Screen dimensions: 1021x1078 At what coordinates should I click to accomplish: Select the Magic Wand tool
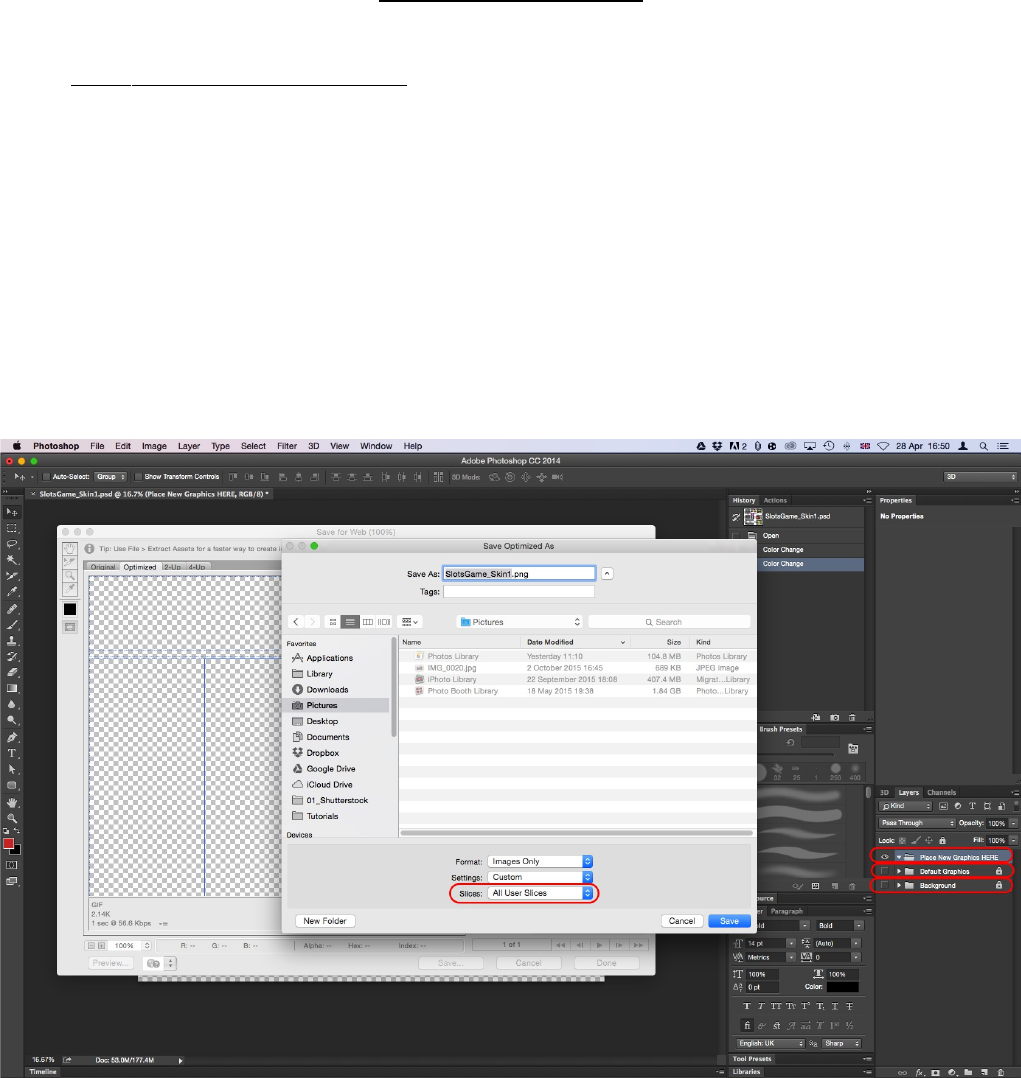pyautogui.click(x=12, y=560)
